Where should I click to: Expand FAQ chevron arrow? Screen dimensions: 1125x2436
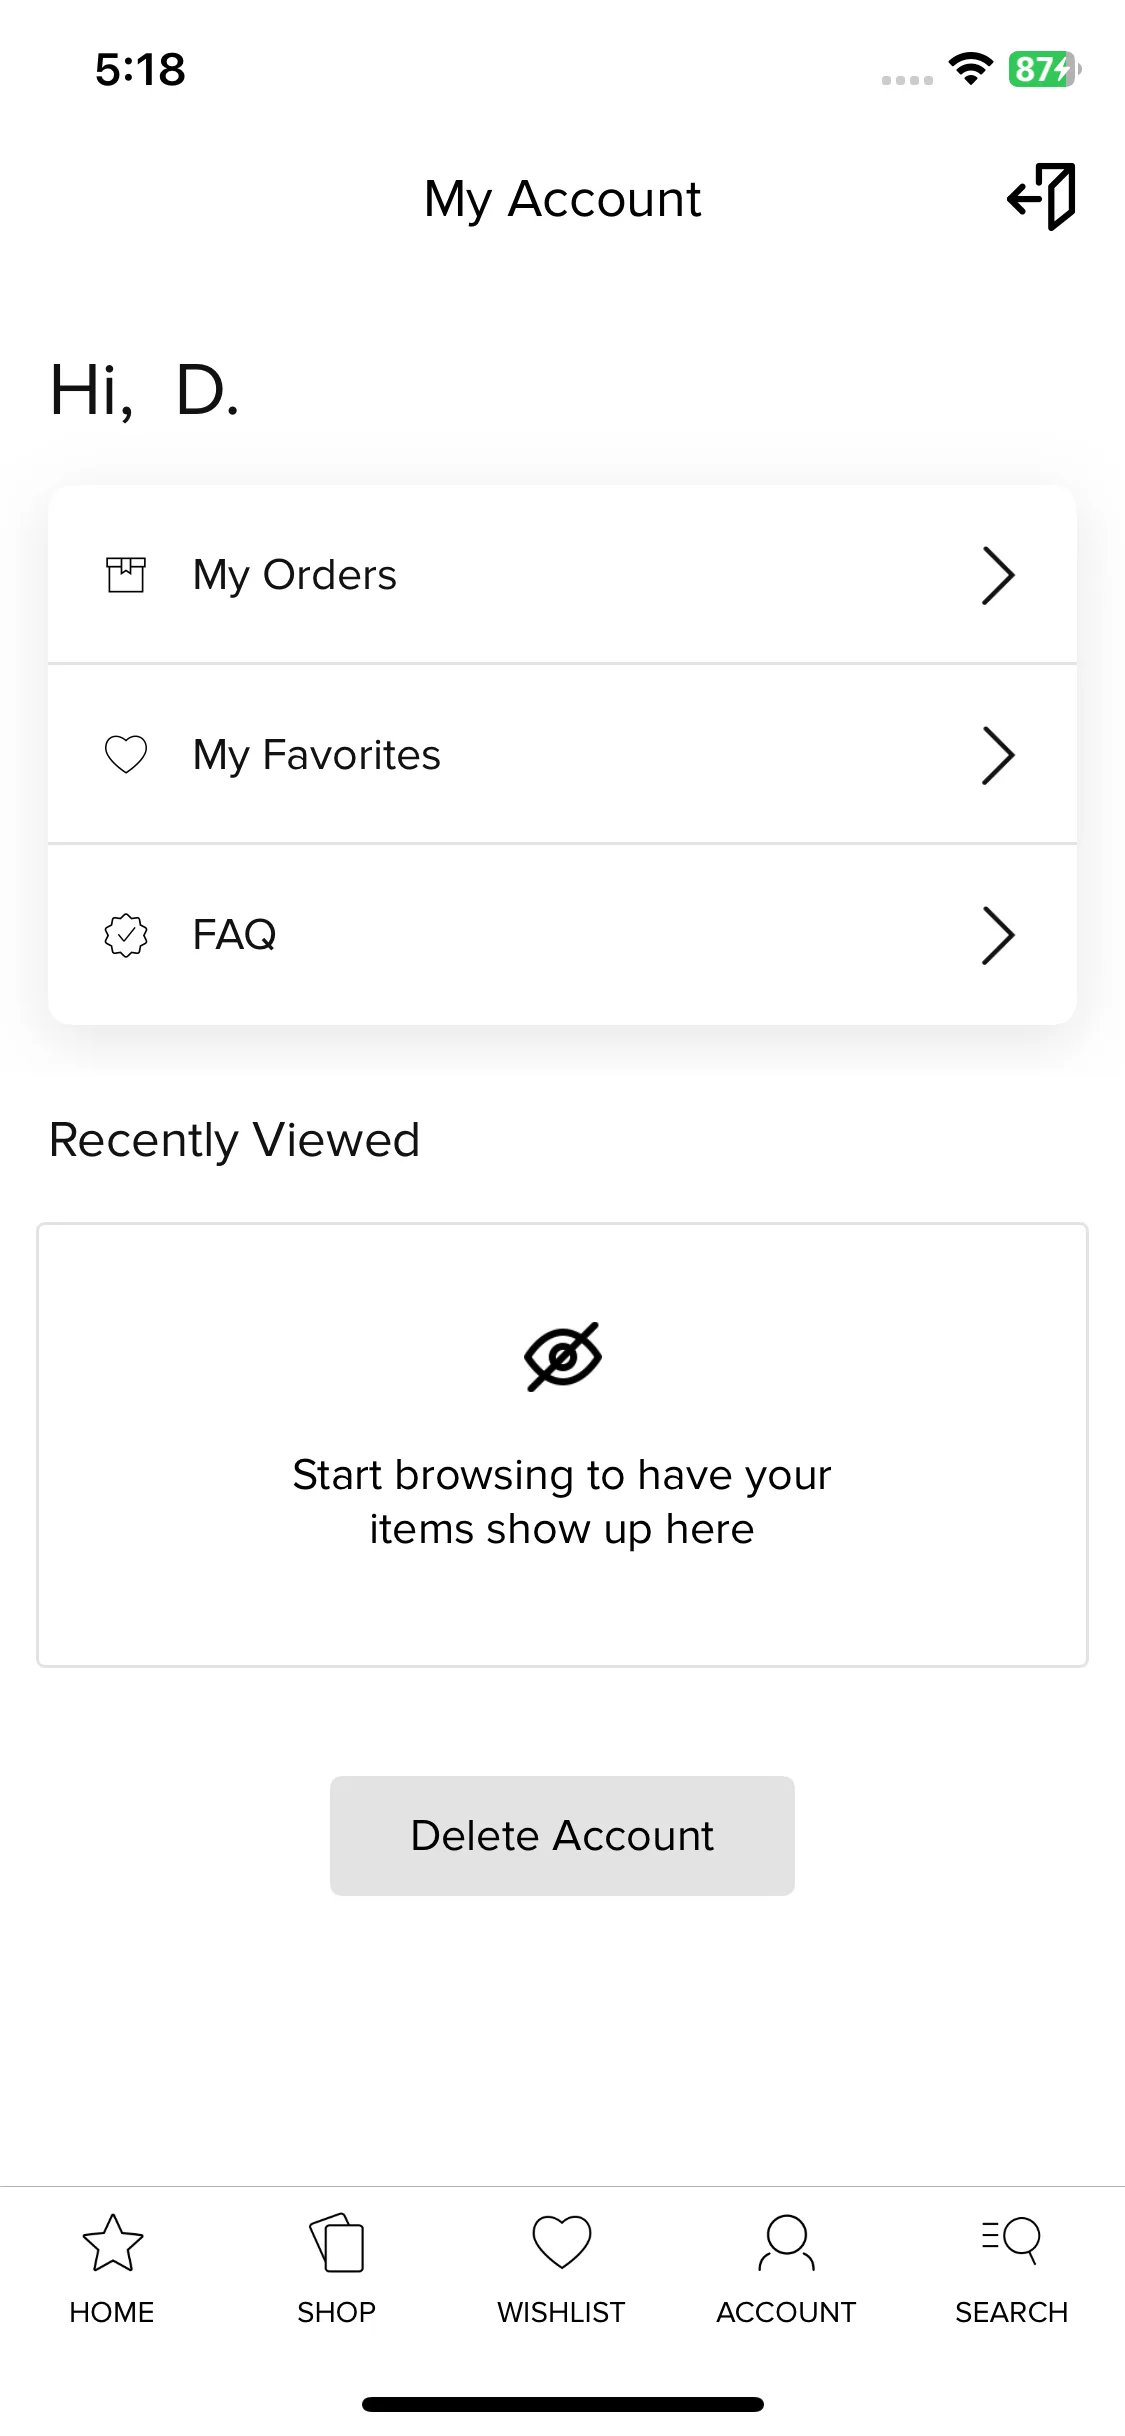pos(998,935)
